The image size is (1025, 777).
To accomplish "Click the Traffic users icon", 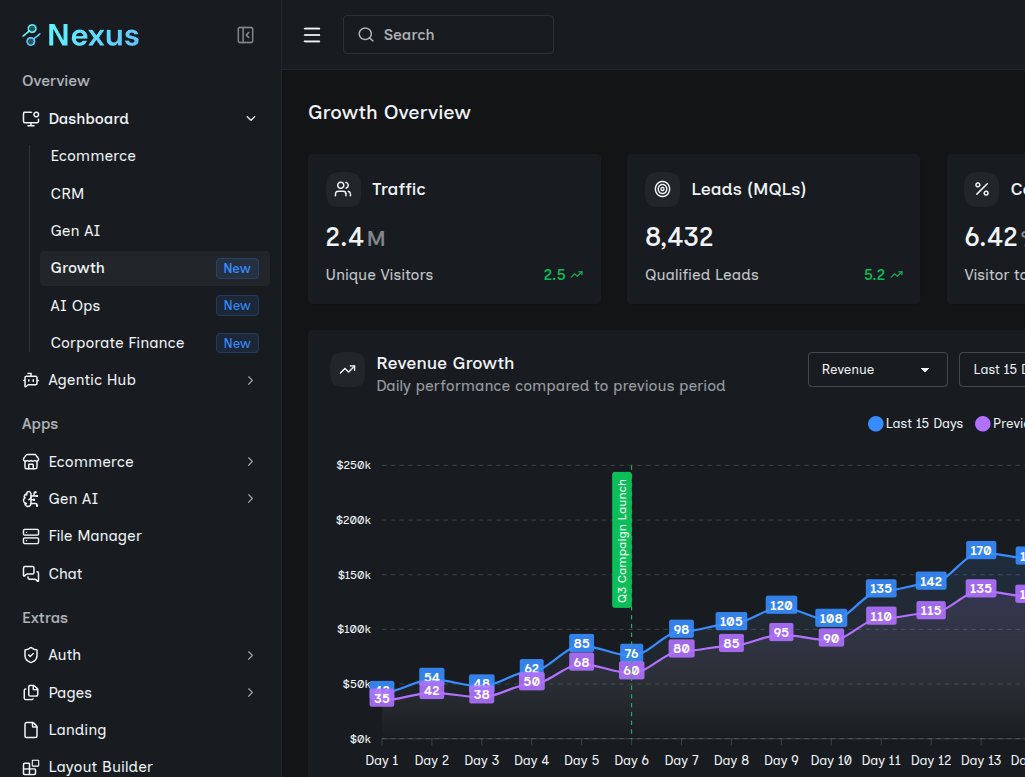I will (343, 190).
